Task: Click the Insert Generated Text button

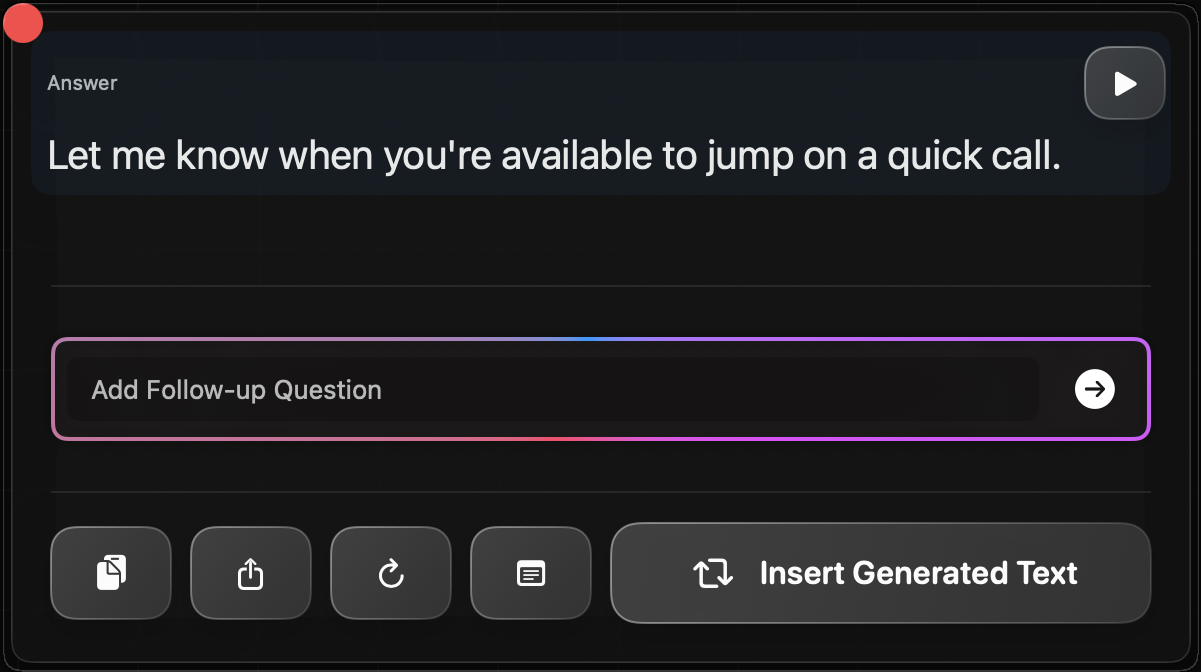Action: [880, 573]
